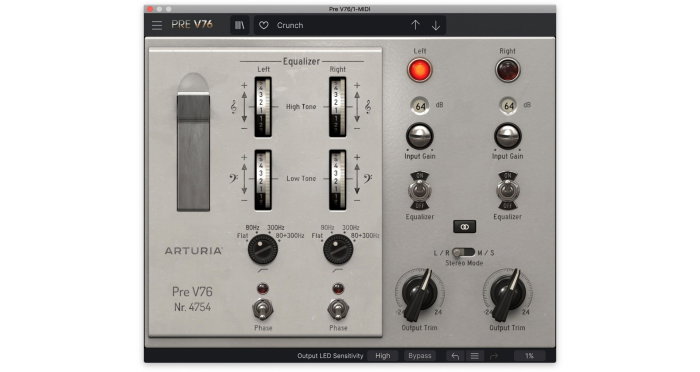
Task: Click the Left 64 dB gain display
Action: [x=420, y=106]
